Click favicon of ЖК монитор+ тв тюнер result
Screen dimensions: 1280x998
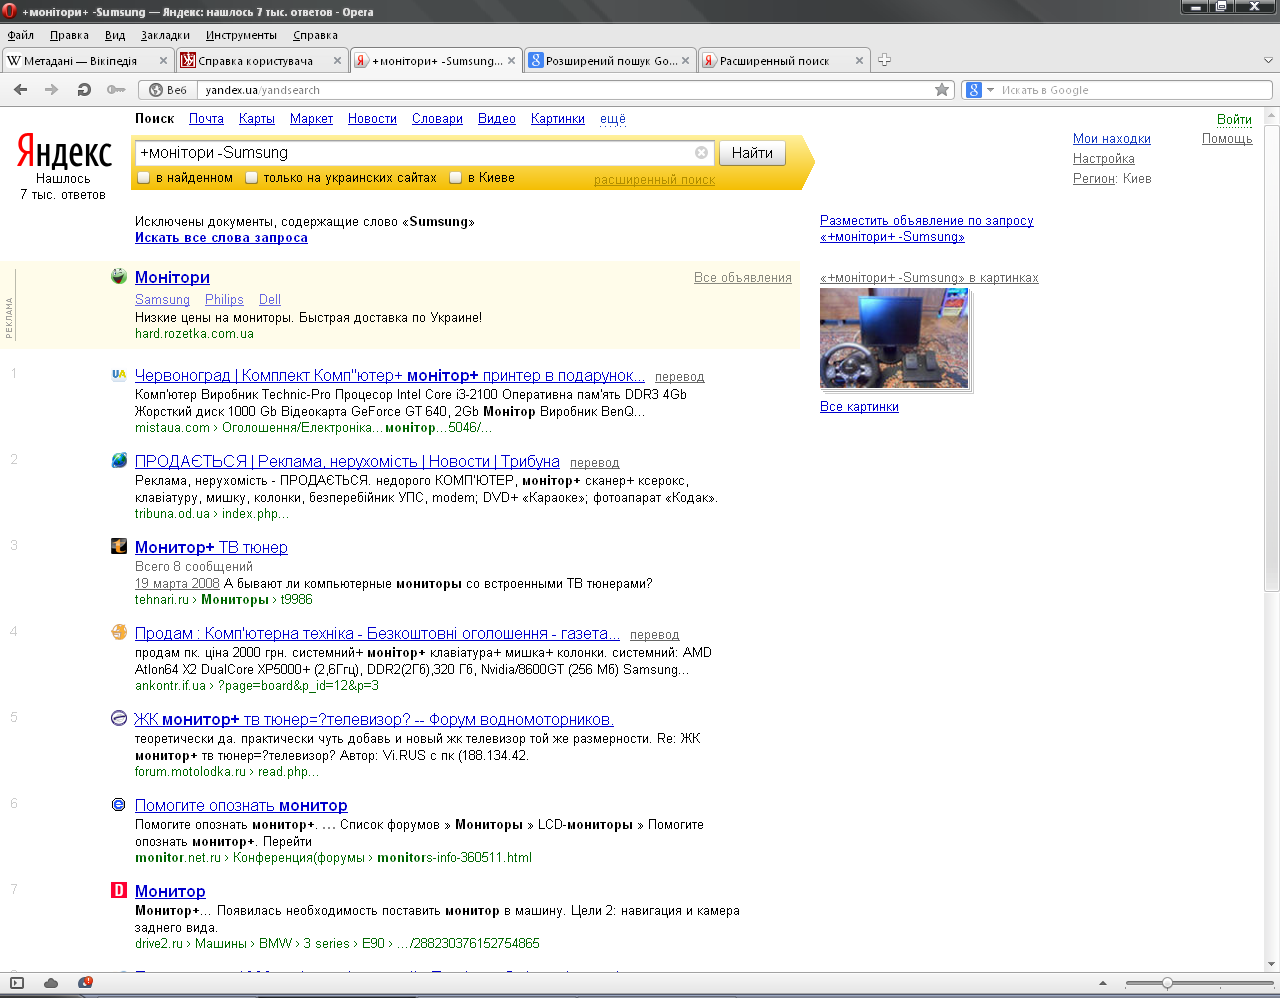[118, 718]
